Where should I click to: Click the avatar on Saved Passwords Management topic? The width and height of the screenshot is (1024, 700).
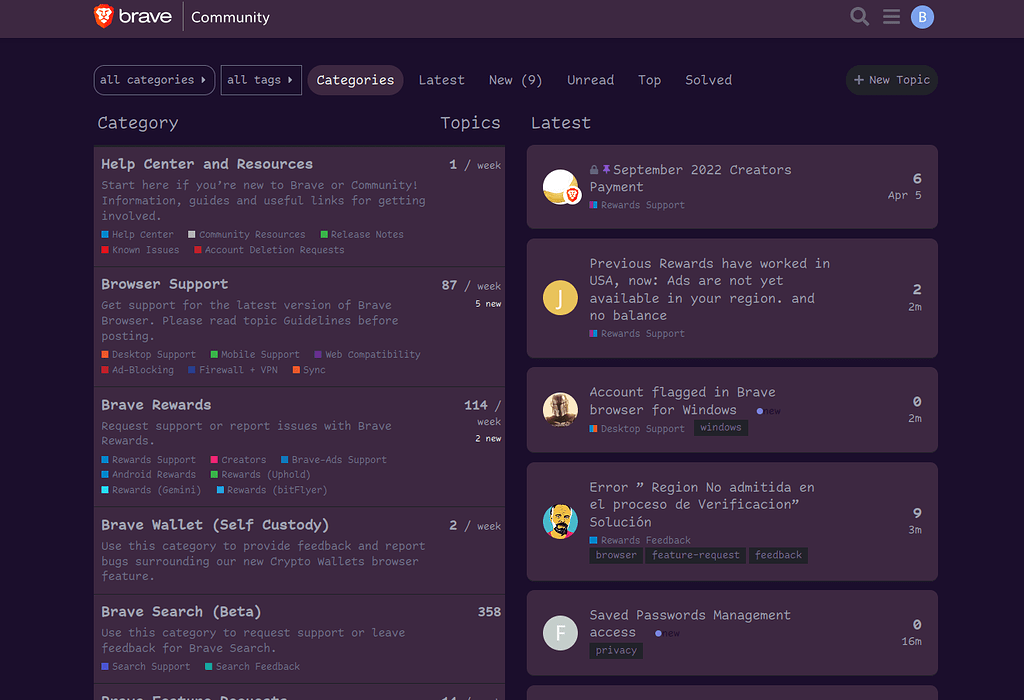(x=560, y=632)
